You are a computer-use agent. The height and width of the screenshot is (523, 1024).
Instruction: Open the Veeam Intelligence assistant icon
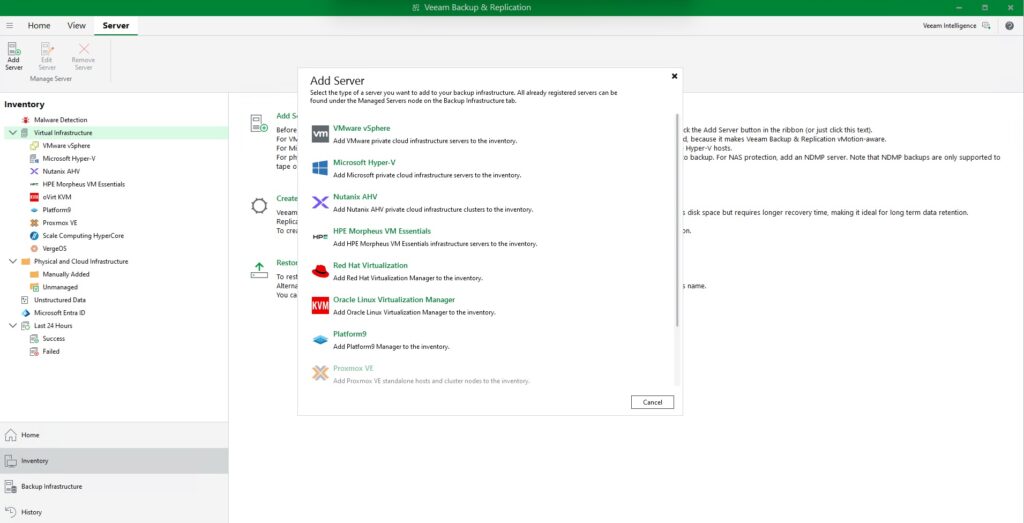986,26
